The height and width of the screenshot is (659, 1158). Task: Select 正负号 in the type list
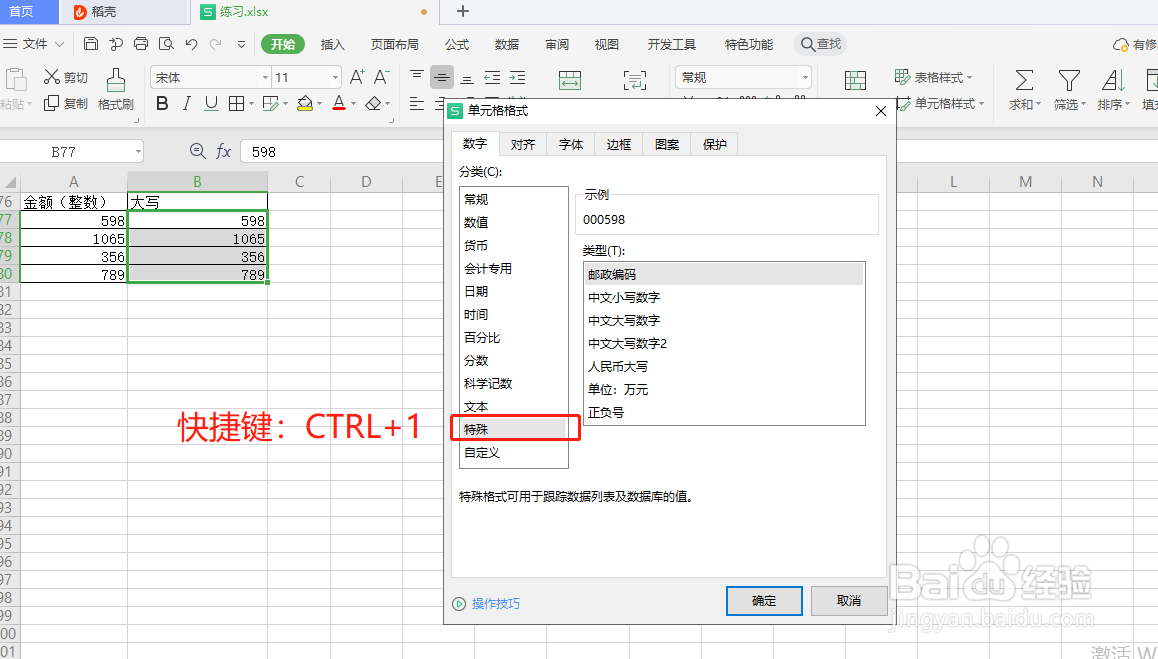(x=608, y=412)
